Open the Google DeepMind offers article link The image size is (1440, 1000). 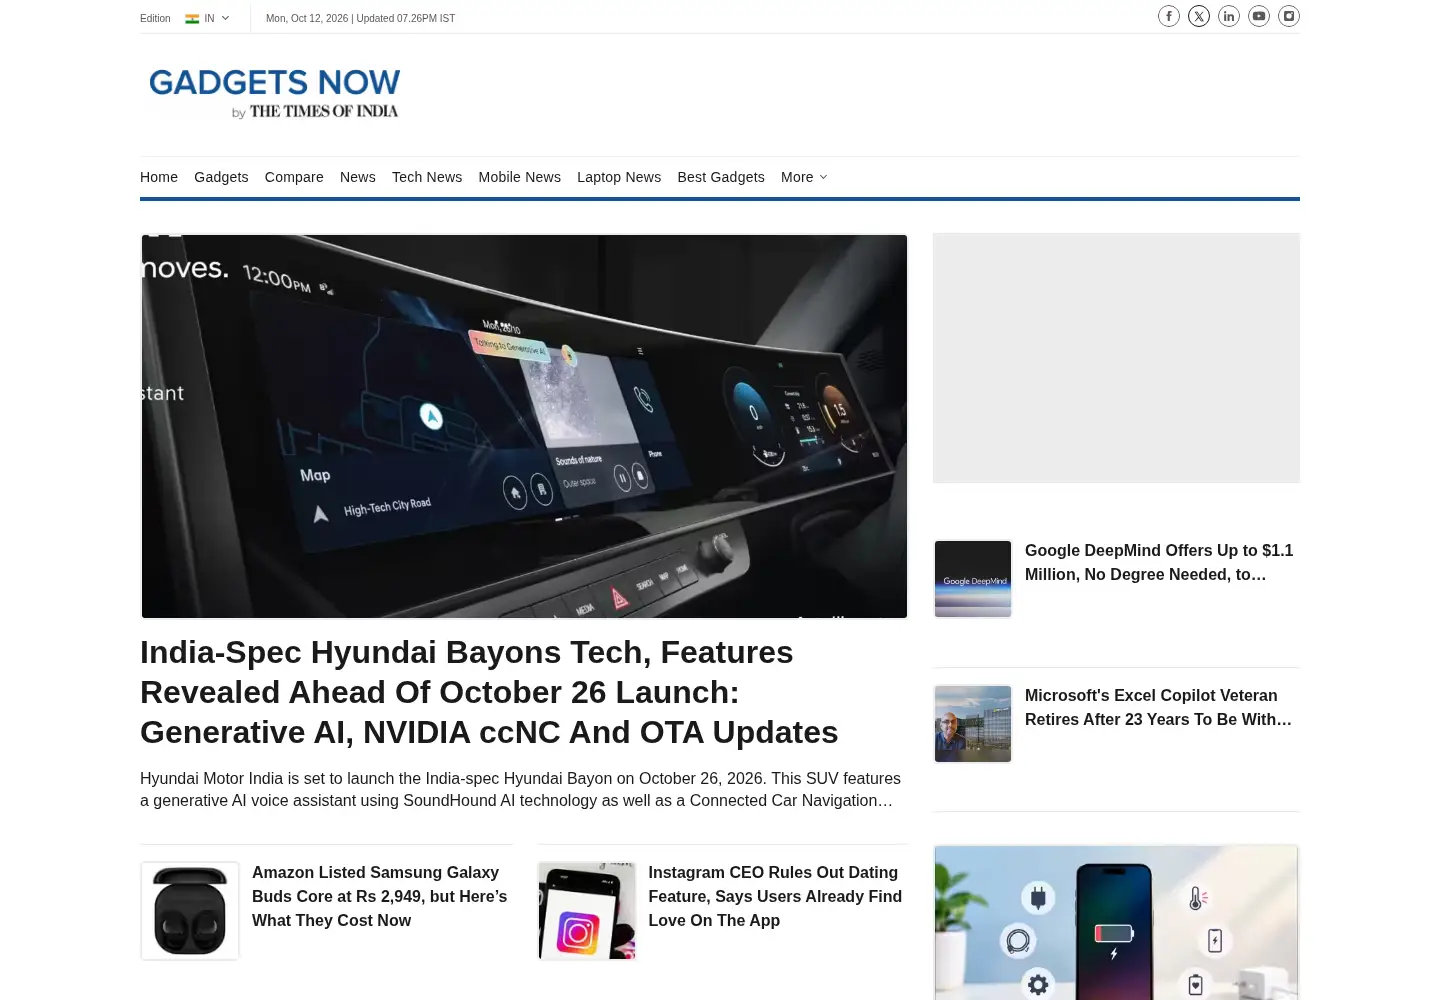[x=1159, y=562]
